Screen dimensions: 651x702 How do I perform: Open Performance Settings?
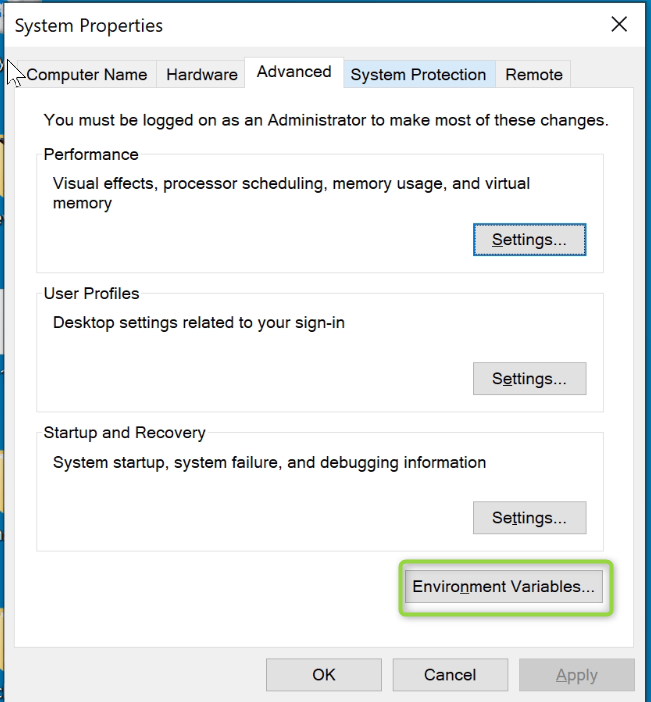(x=529, y=240)
